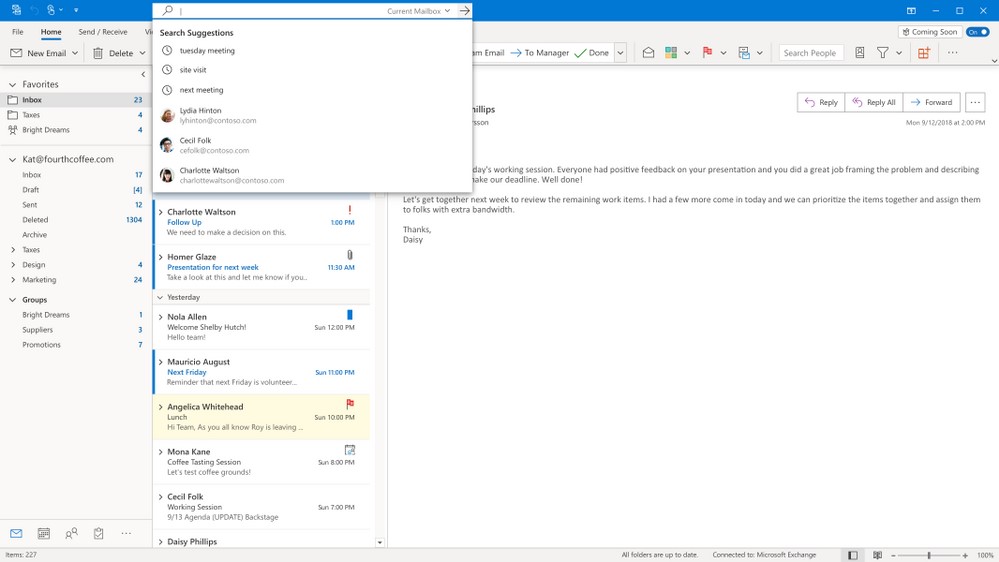Select the 'site visit' search suggestion
This screenshot has width=999, height=562.
pyautogui.click(x=312, y=70)
